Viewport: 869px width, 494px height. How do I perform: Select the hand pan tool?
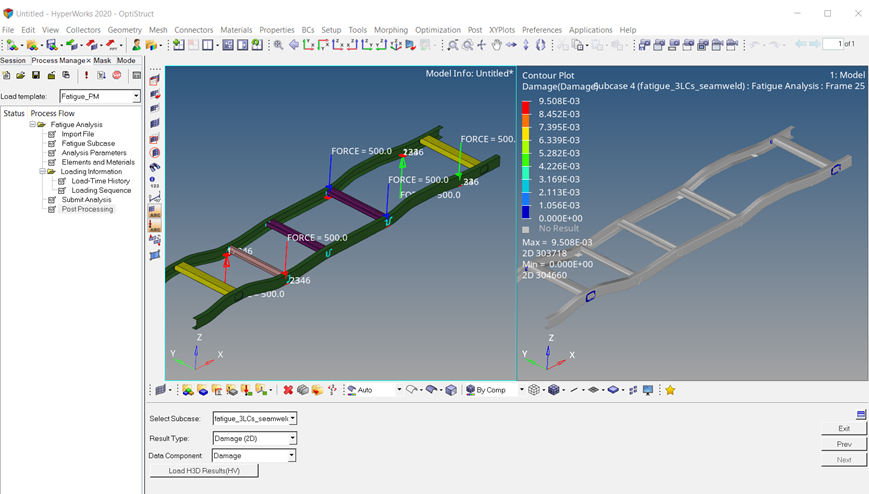[497, 45]
